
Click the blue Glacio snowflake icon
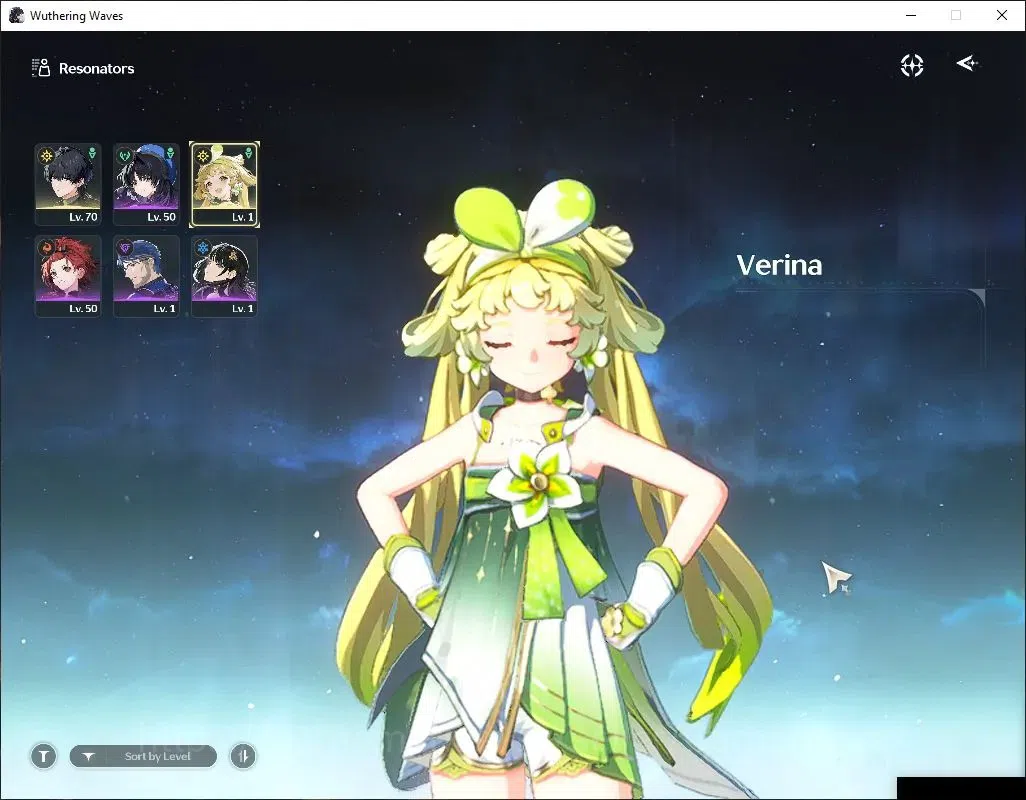[203, 248]
